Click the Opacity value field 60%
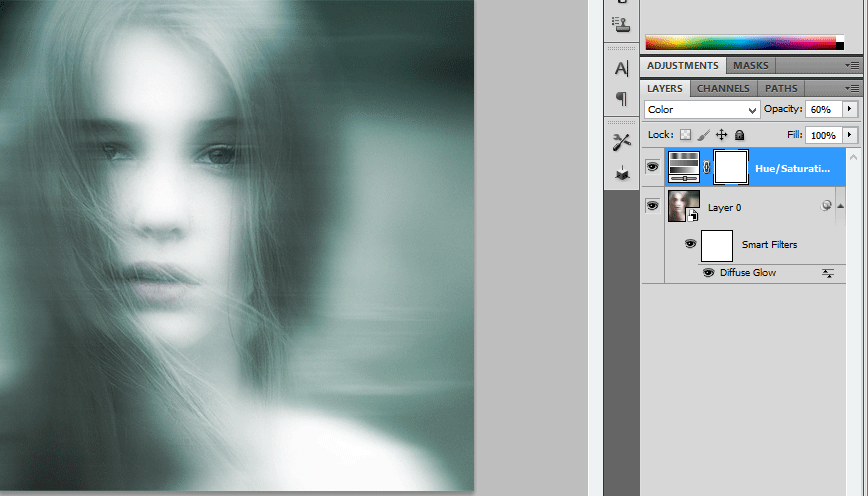 824,109
